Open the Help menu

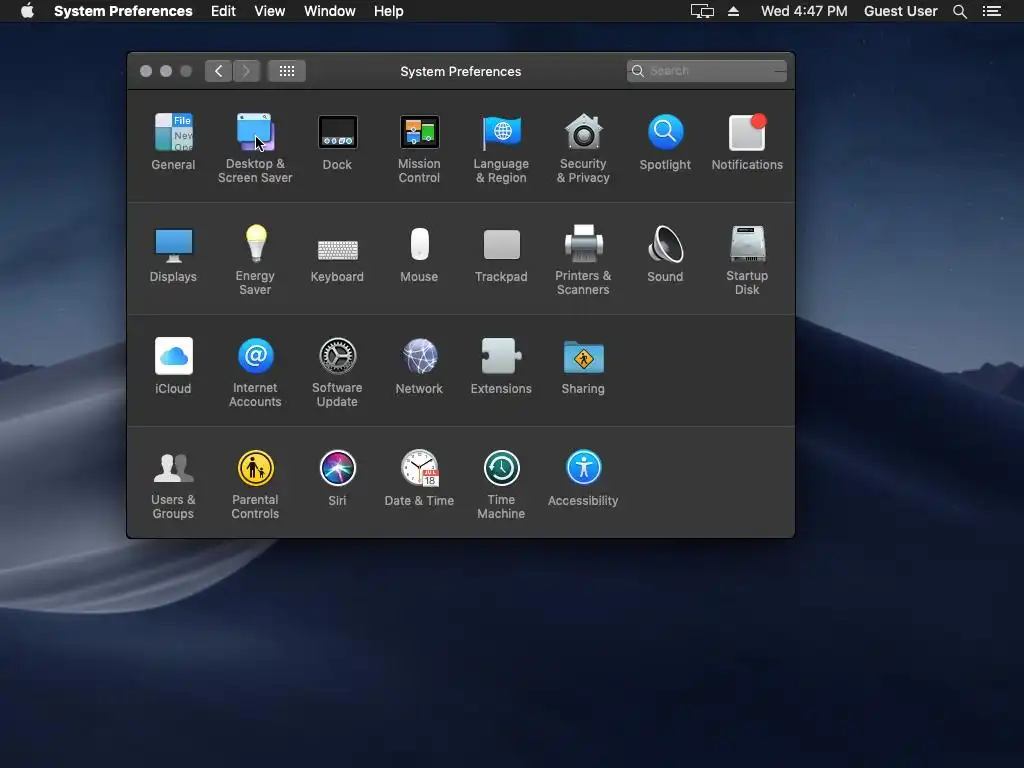tap(388, 11)
